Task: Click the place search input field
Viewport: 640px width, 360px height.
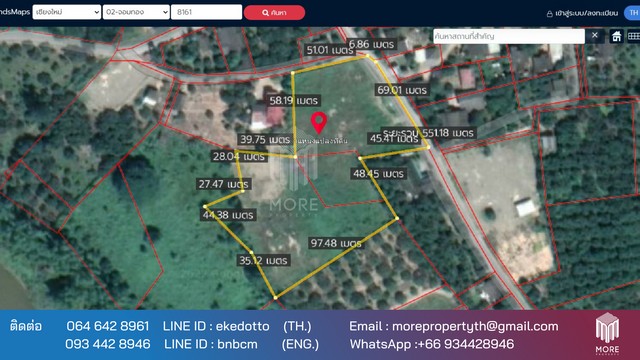Action: coord(509,36)
